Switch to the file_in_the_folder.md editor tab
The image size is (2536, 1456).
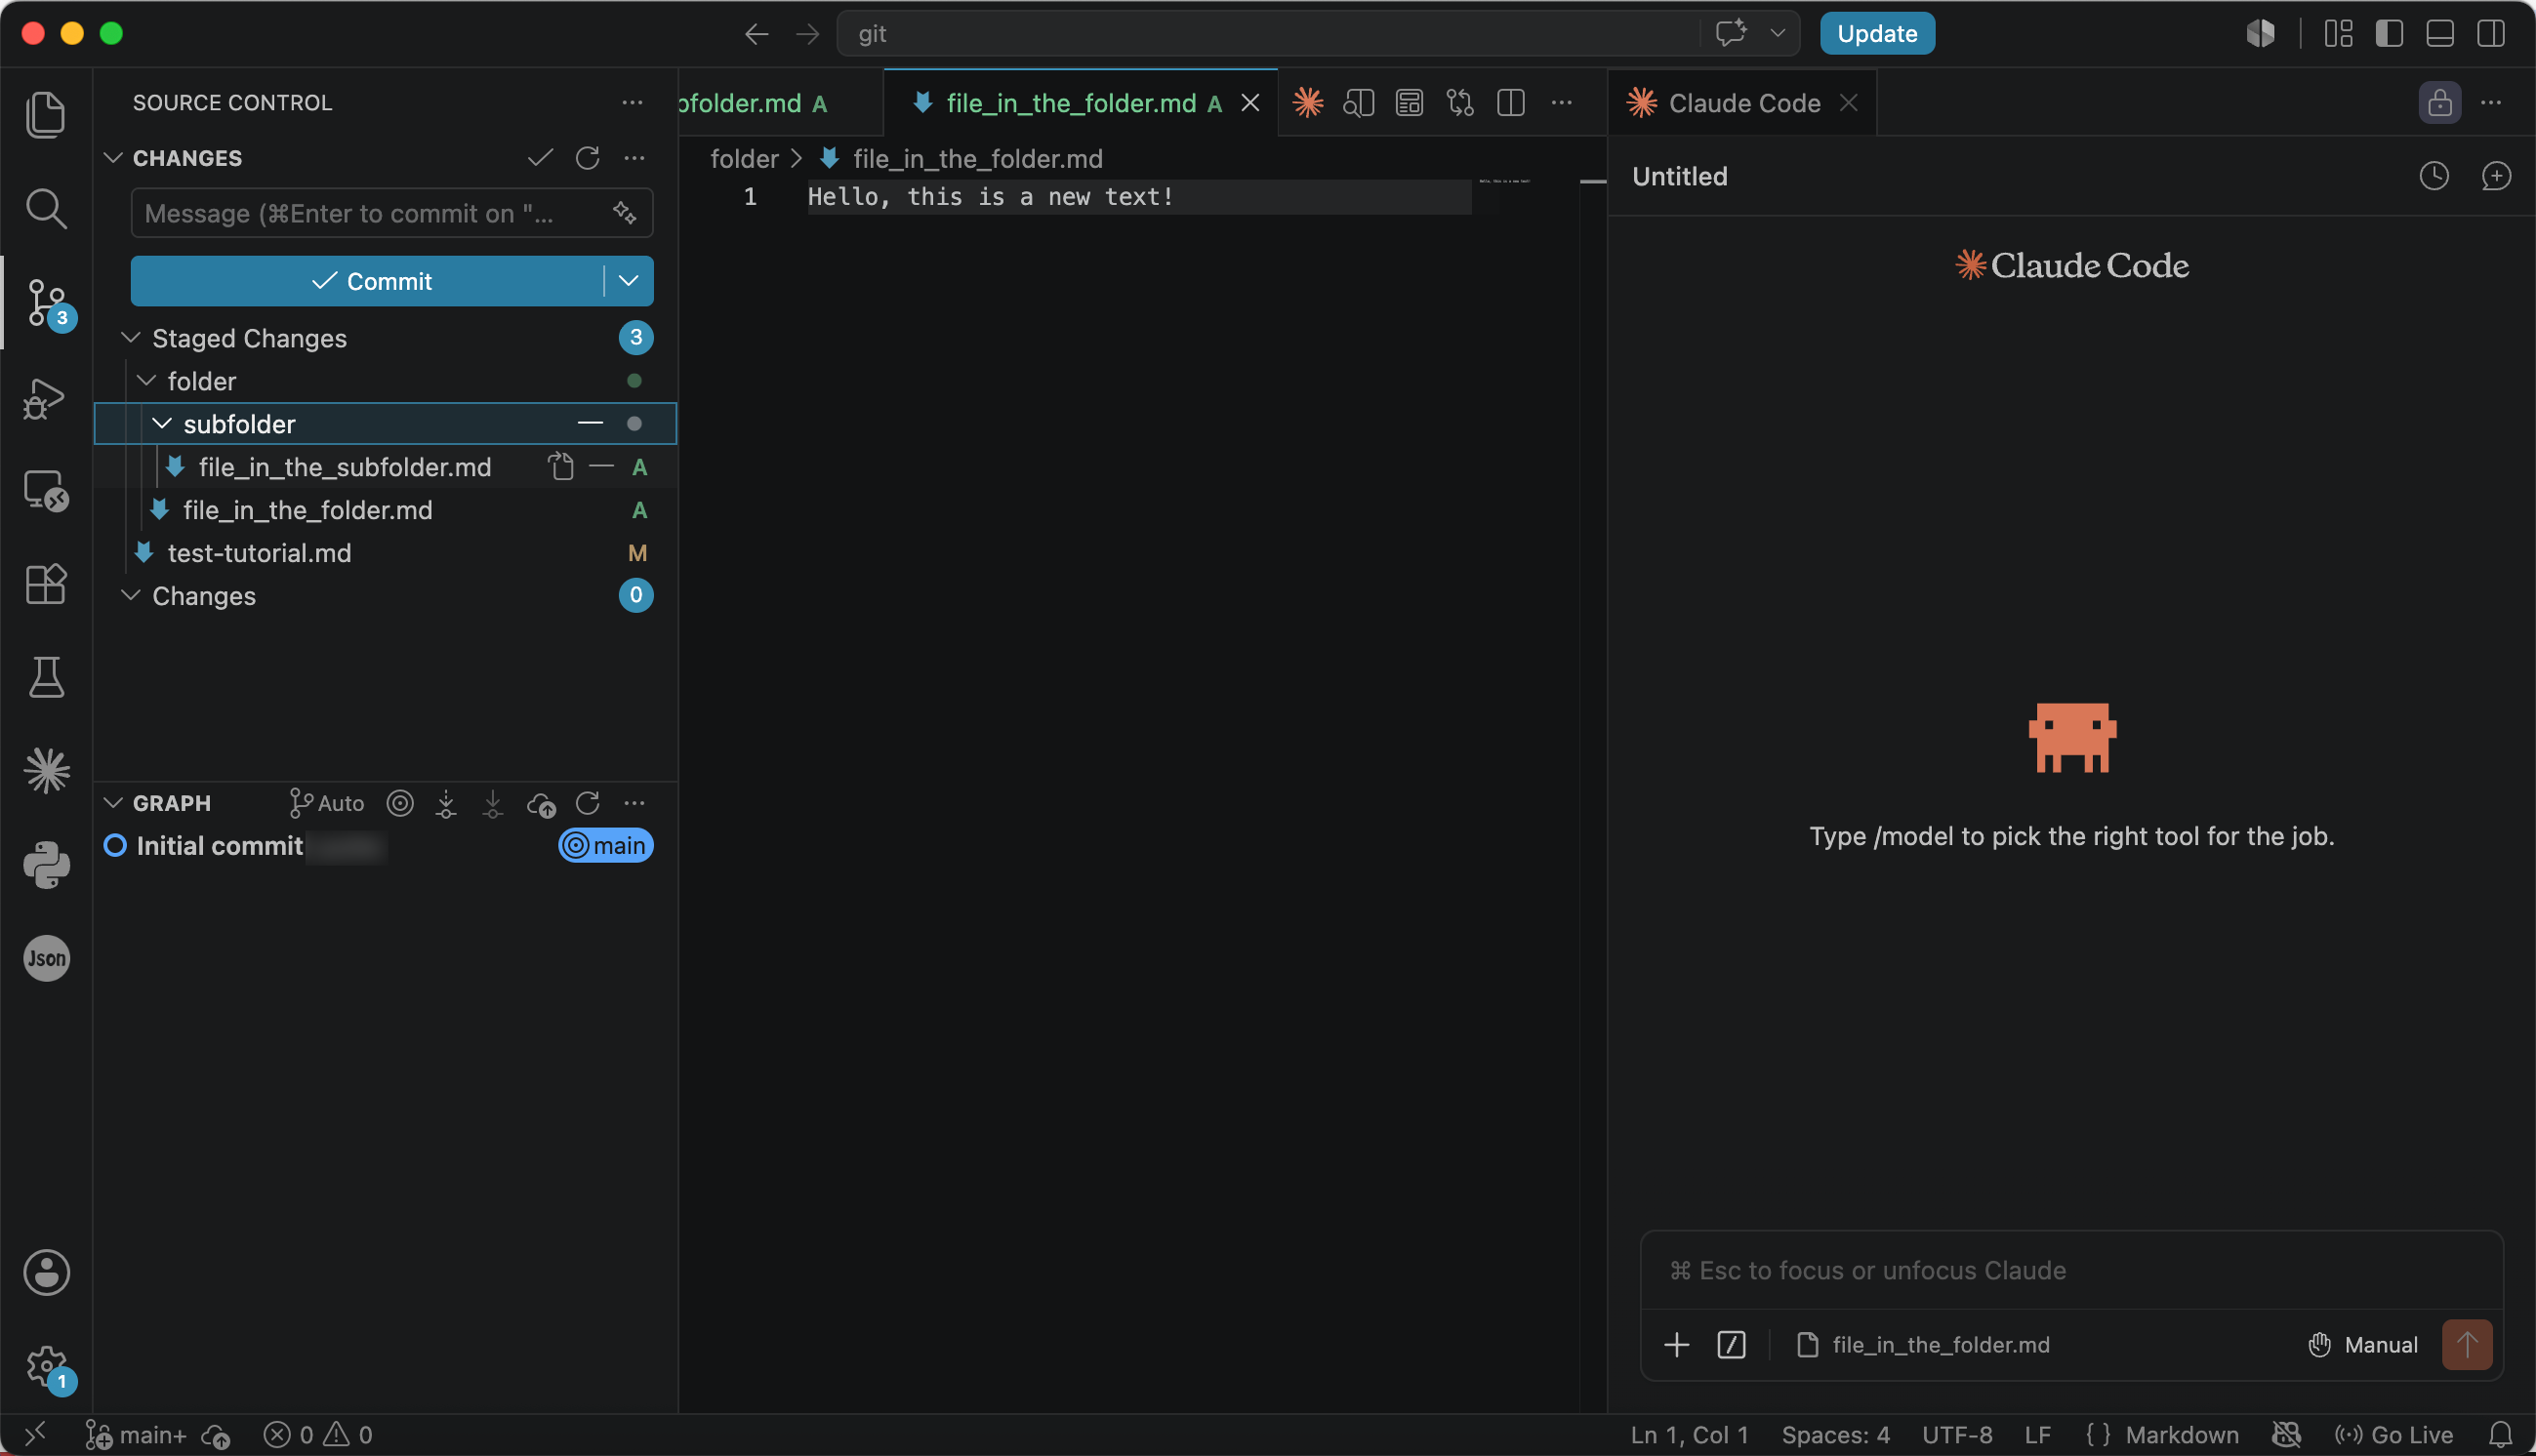coord(1081,102)
